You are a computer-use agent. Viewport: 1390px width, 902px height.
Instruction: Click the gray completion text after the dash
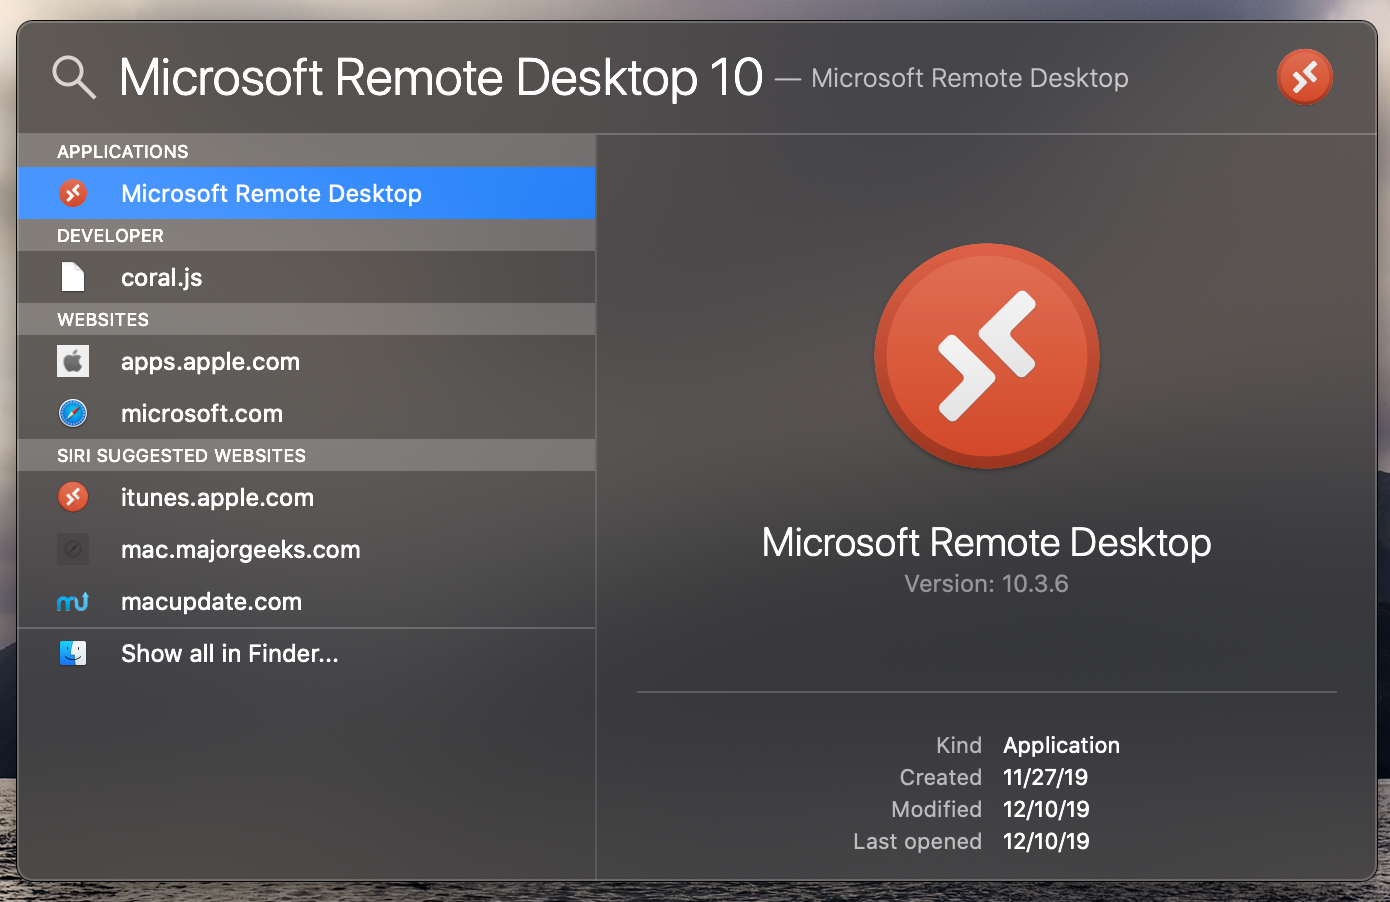click(969, 78)
